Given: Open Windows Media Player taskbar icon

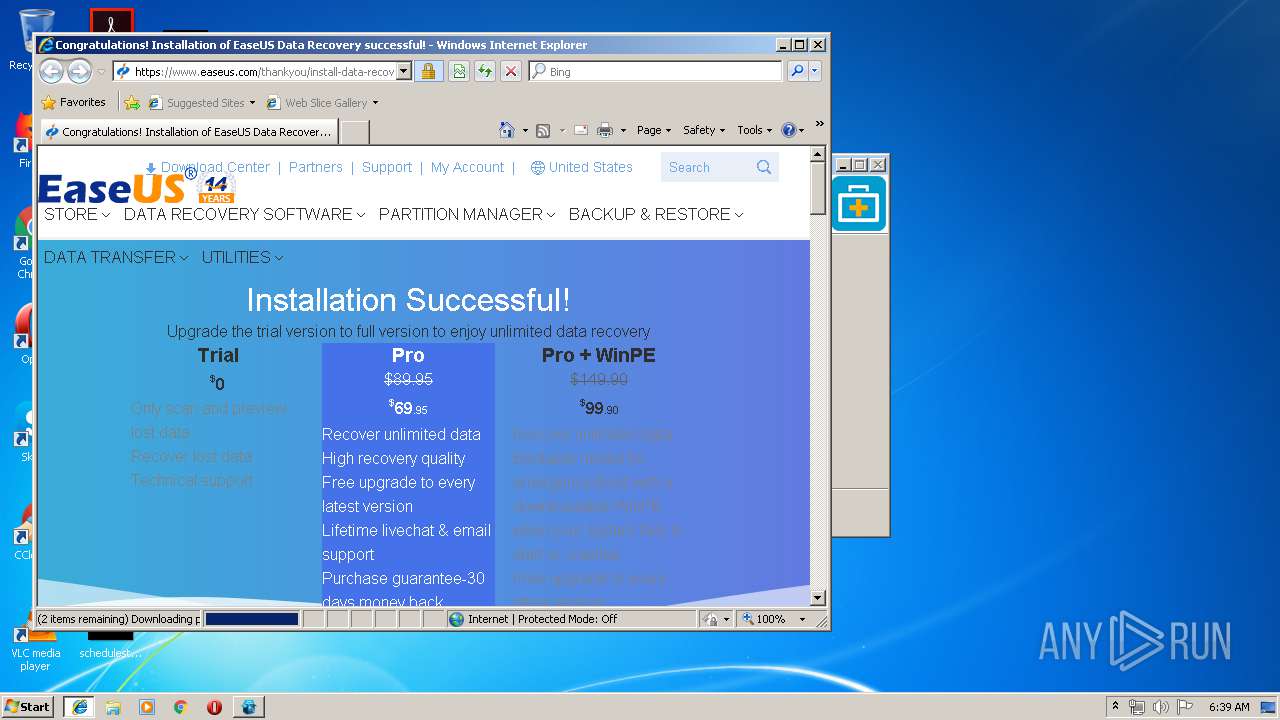Looking at the screenshot, I should pos(147,707).
